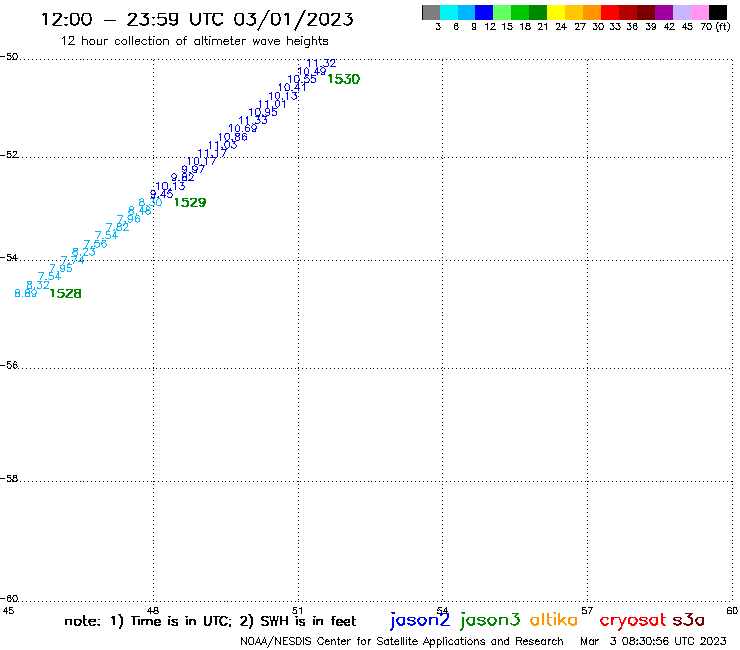Select the orange 27–30 ft swatch
Viewport: 740px width, 650px height.
tap(592, 12)
